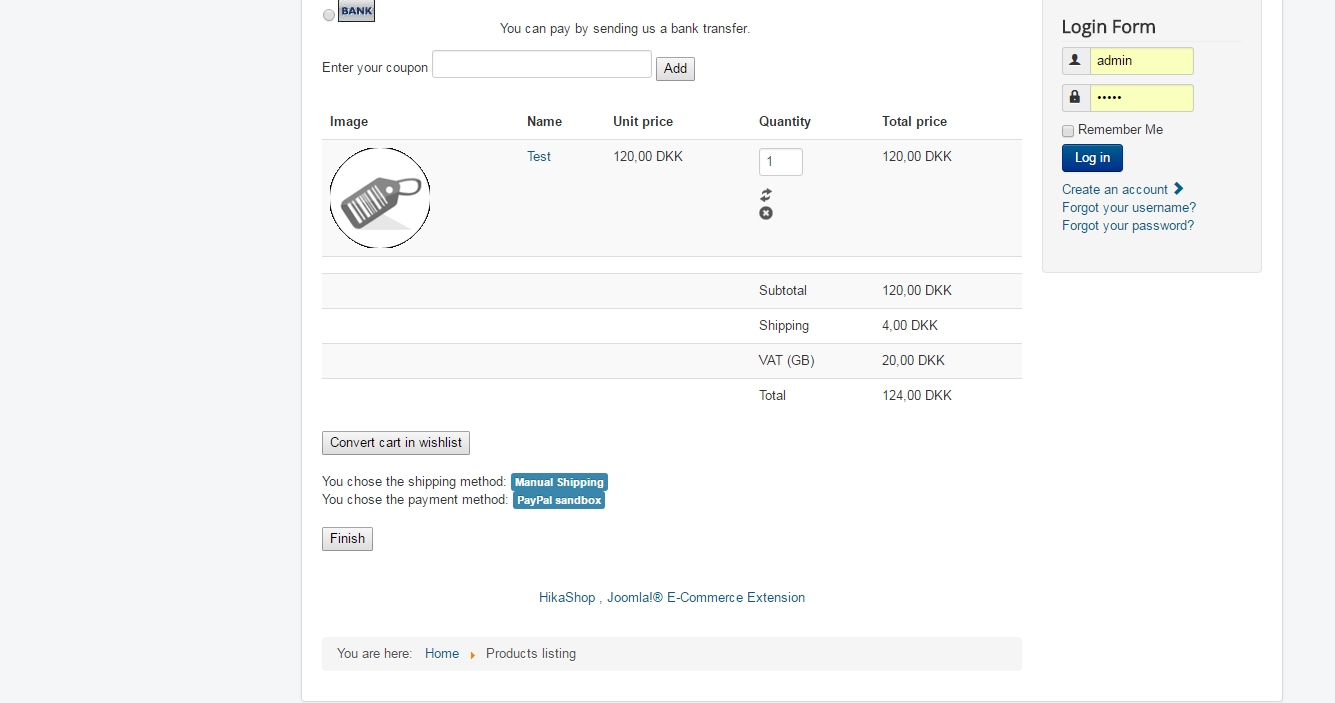Select the bank transfer payment radio button
The height and width of the screenshot is (703, 1335).
click(329, 15)
